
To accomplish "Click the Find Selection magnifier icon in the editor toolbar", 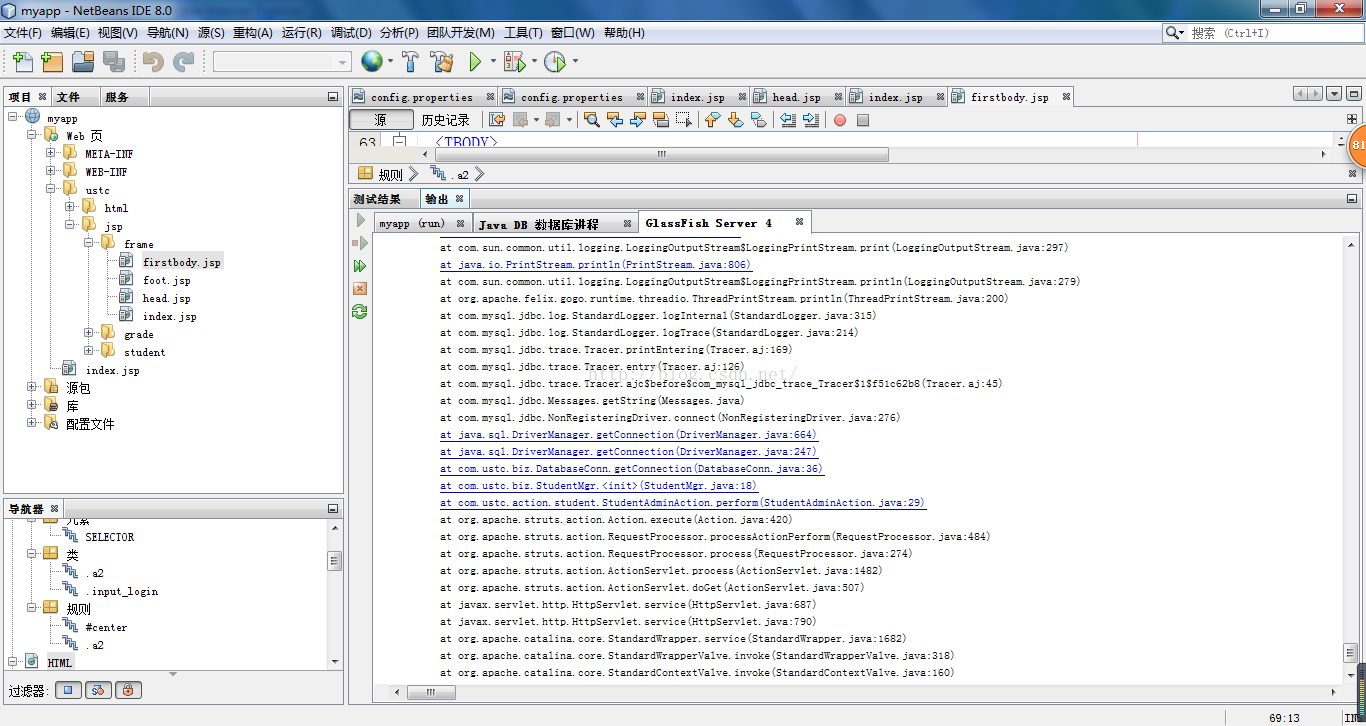I will (592, 120).
